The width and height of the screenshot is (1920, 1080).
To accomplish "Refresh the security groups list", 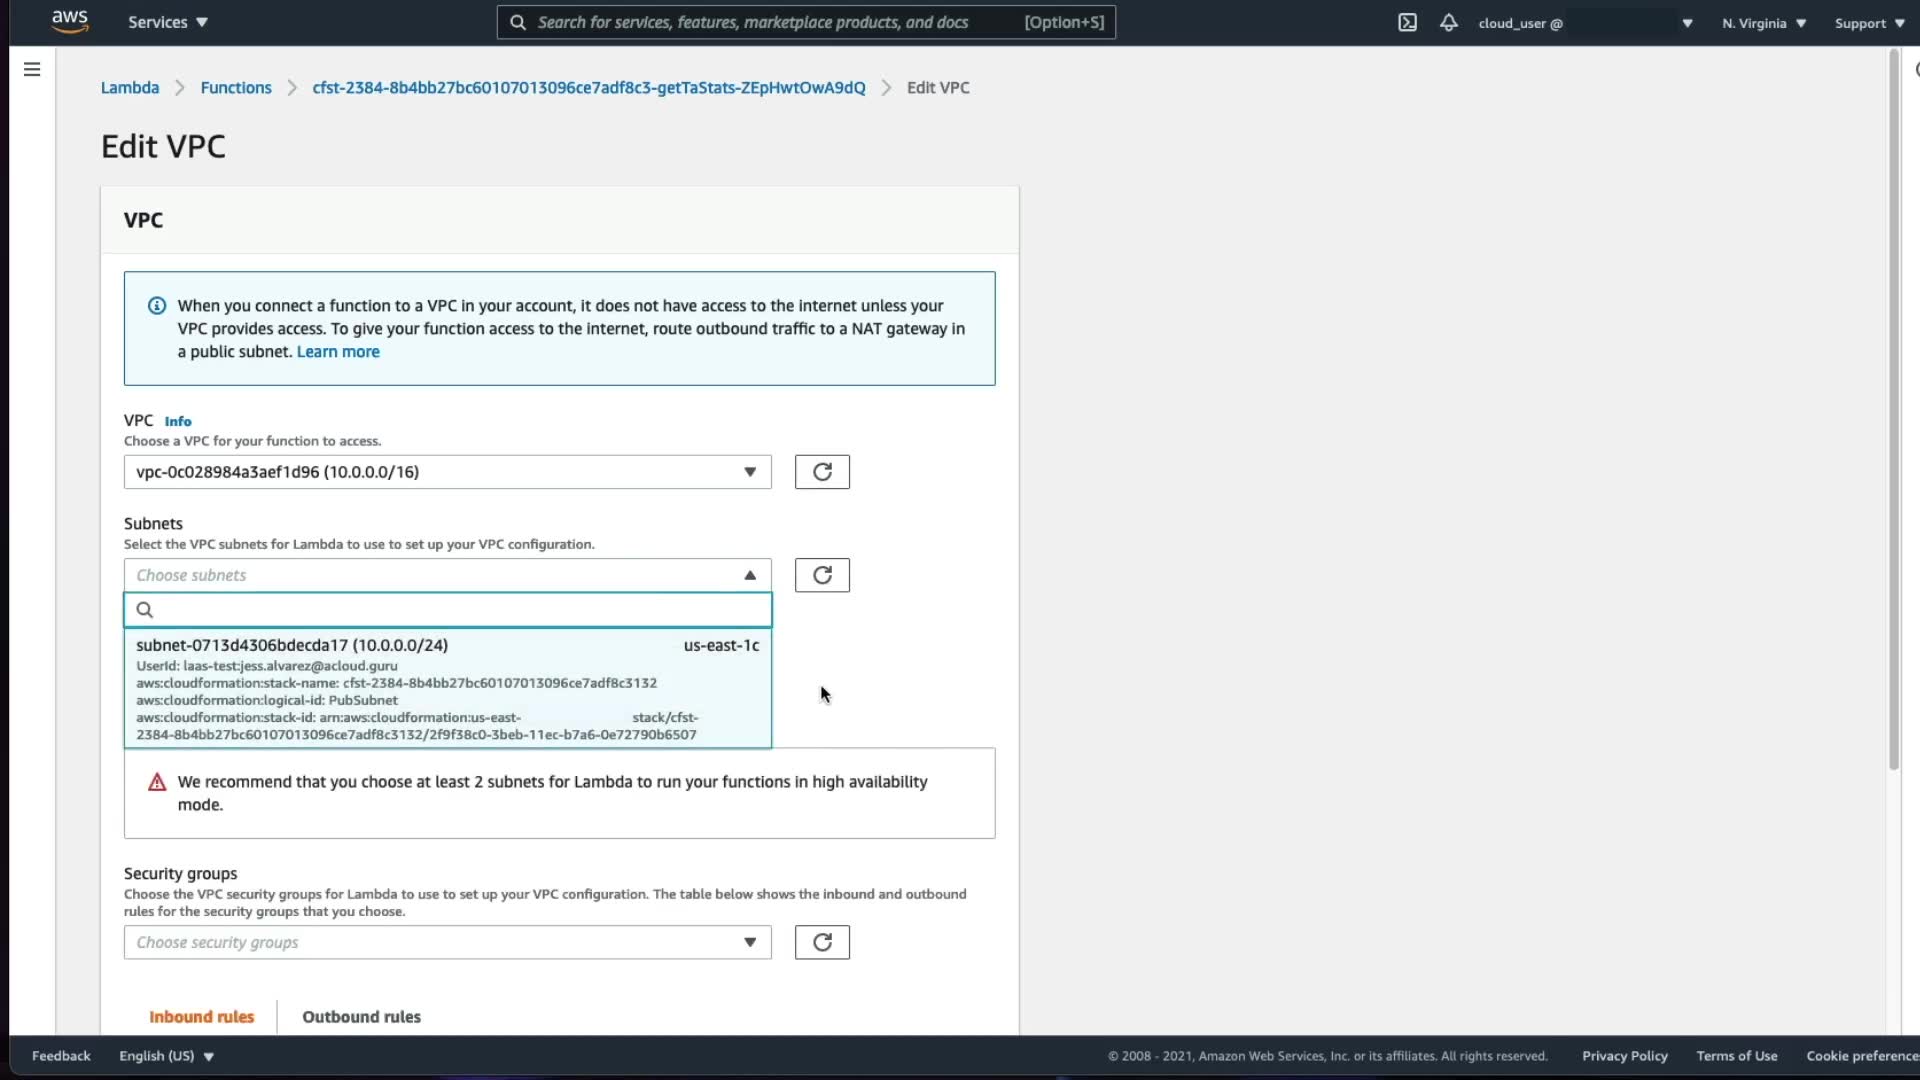I will click(x=822, y=942).
